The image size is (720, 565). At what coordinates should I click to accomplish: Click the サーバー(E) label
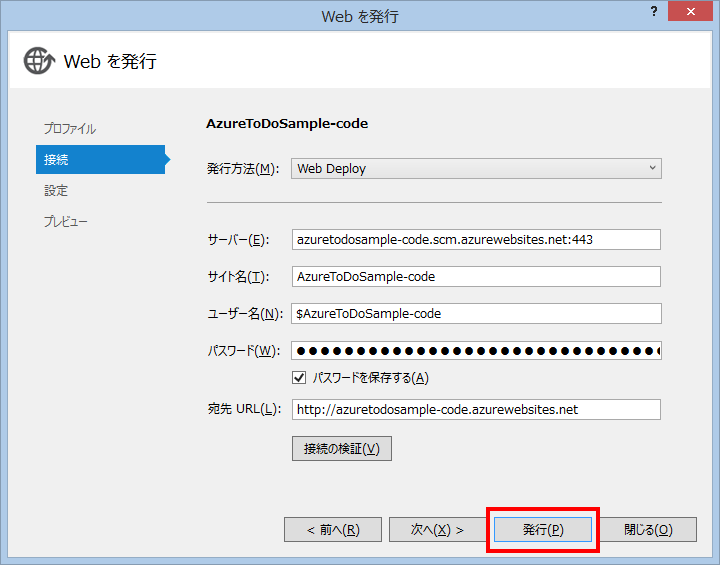coord(238,240)
